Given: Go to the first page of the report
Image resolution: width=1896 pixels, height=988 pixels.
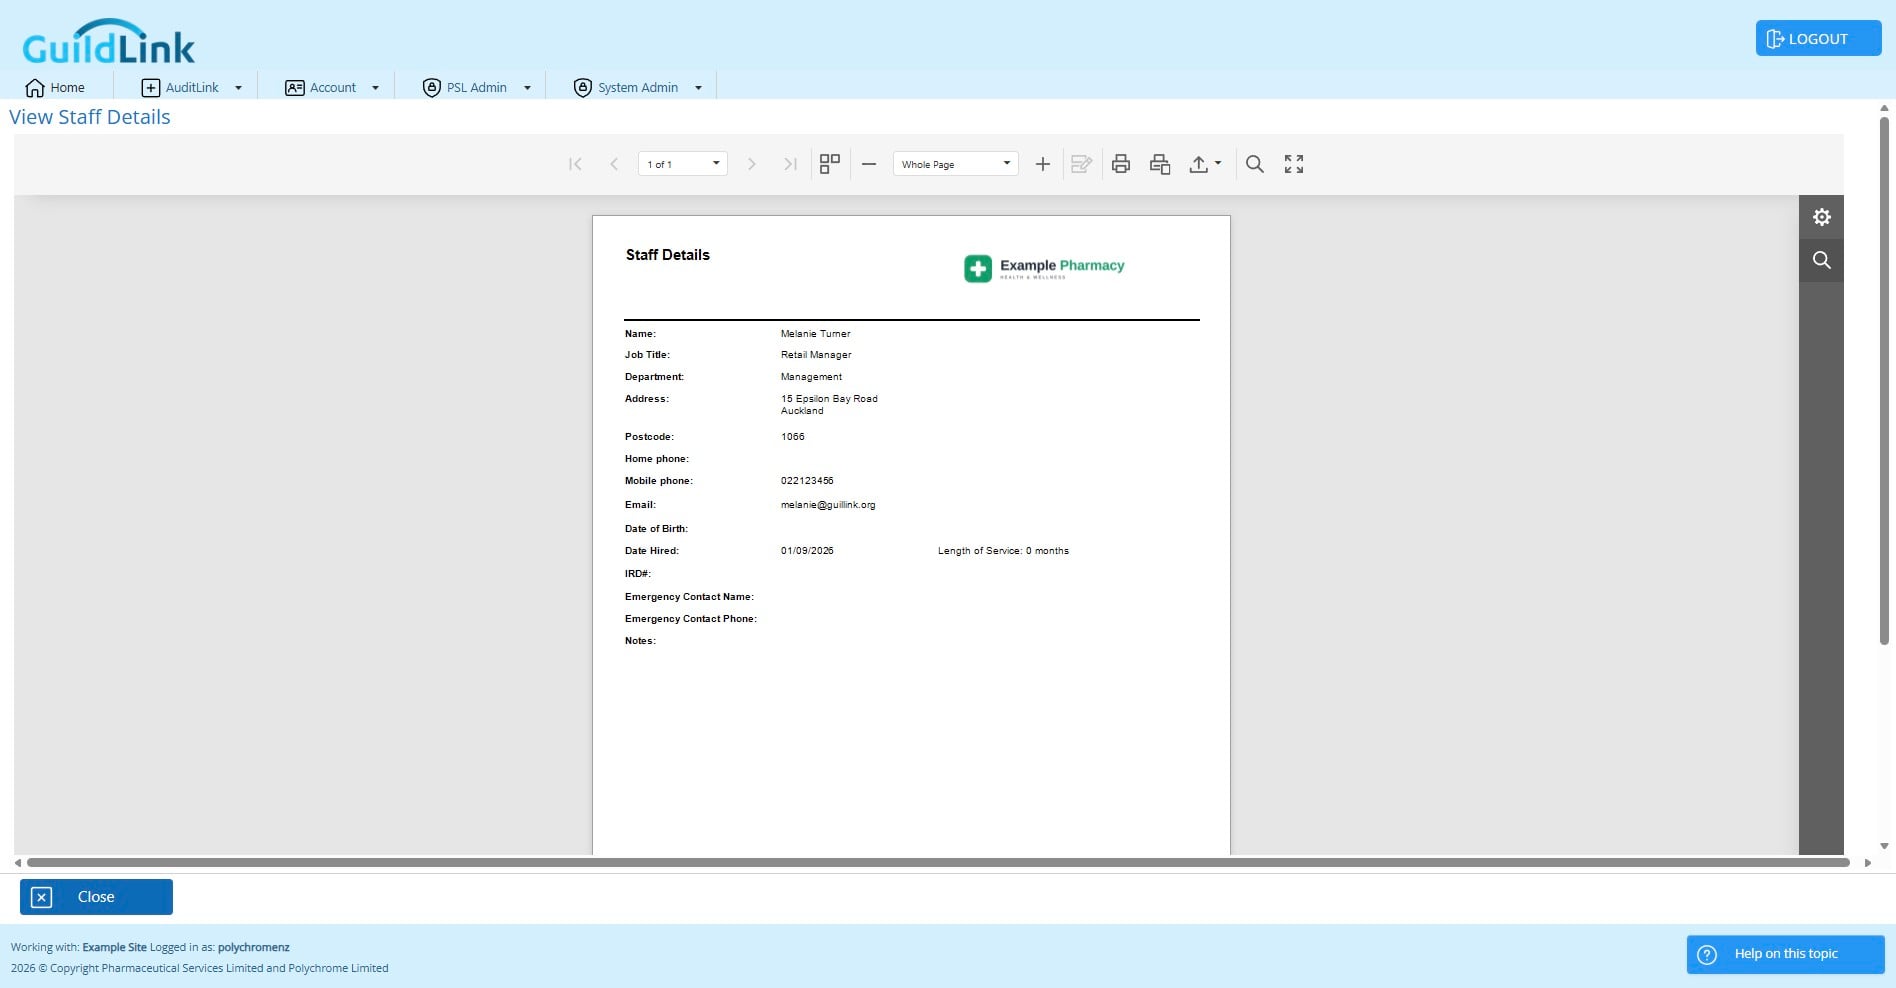Looking at the screenshot, I should 575,164.
